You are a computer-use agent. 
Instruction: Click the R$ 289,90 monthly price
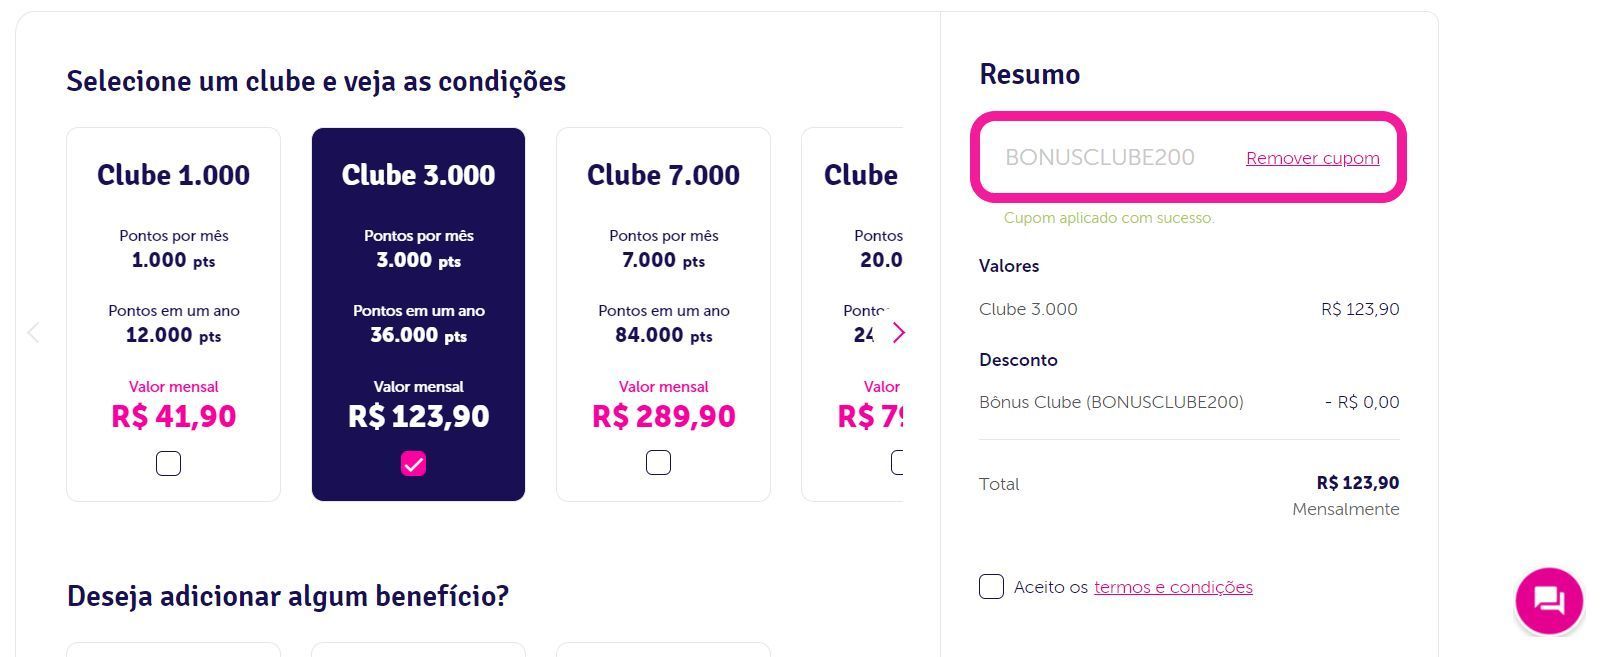663,416
